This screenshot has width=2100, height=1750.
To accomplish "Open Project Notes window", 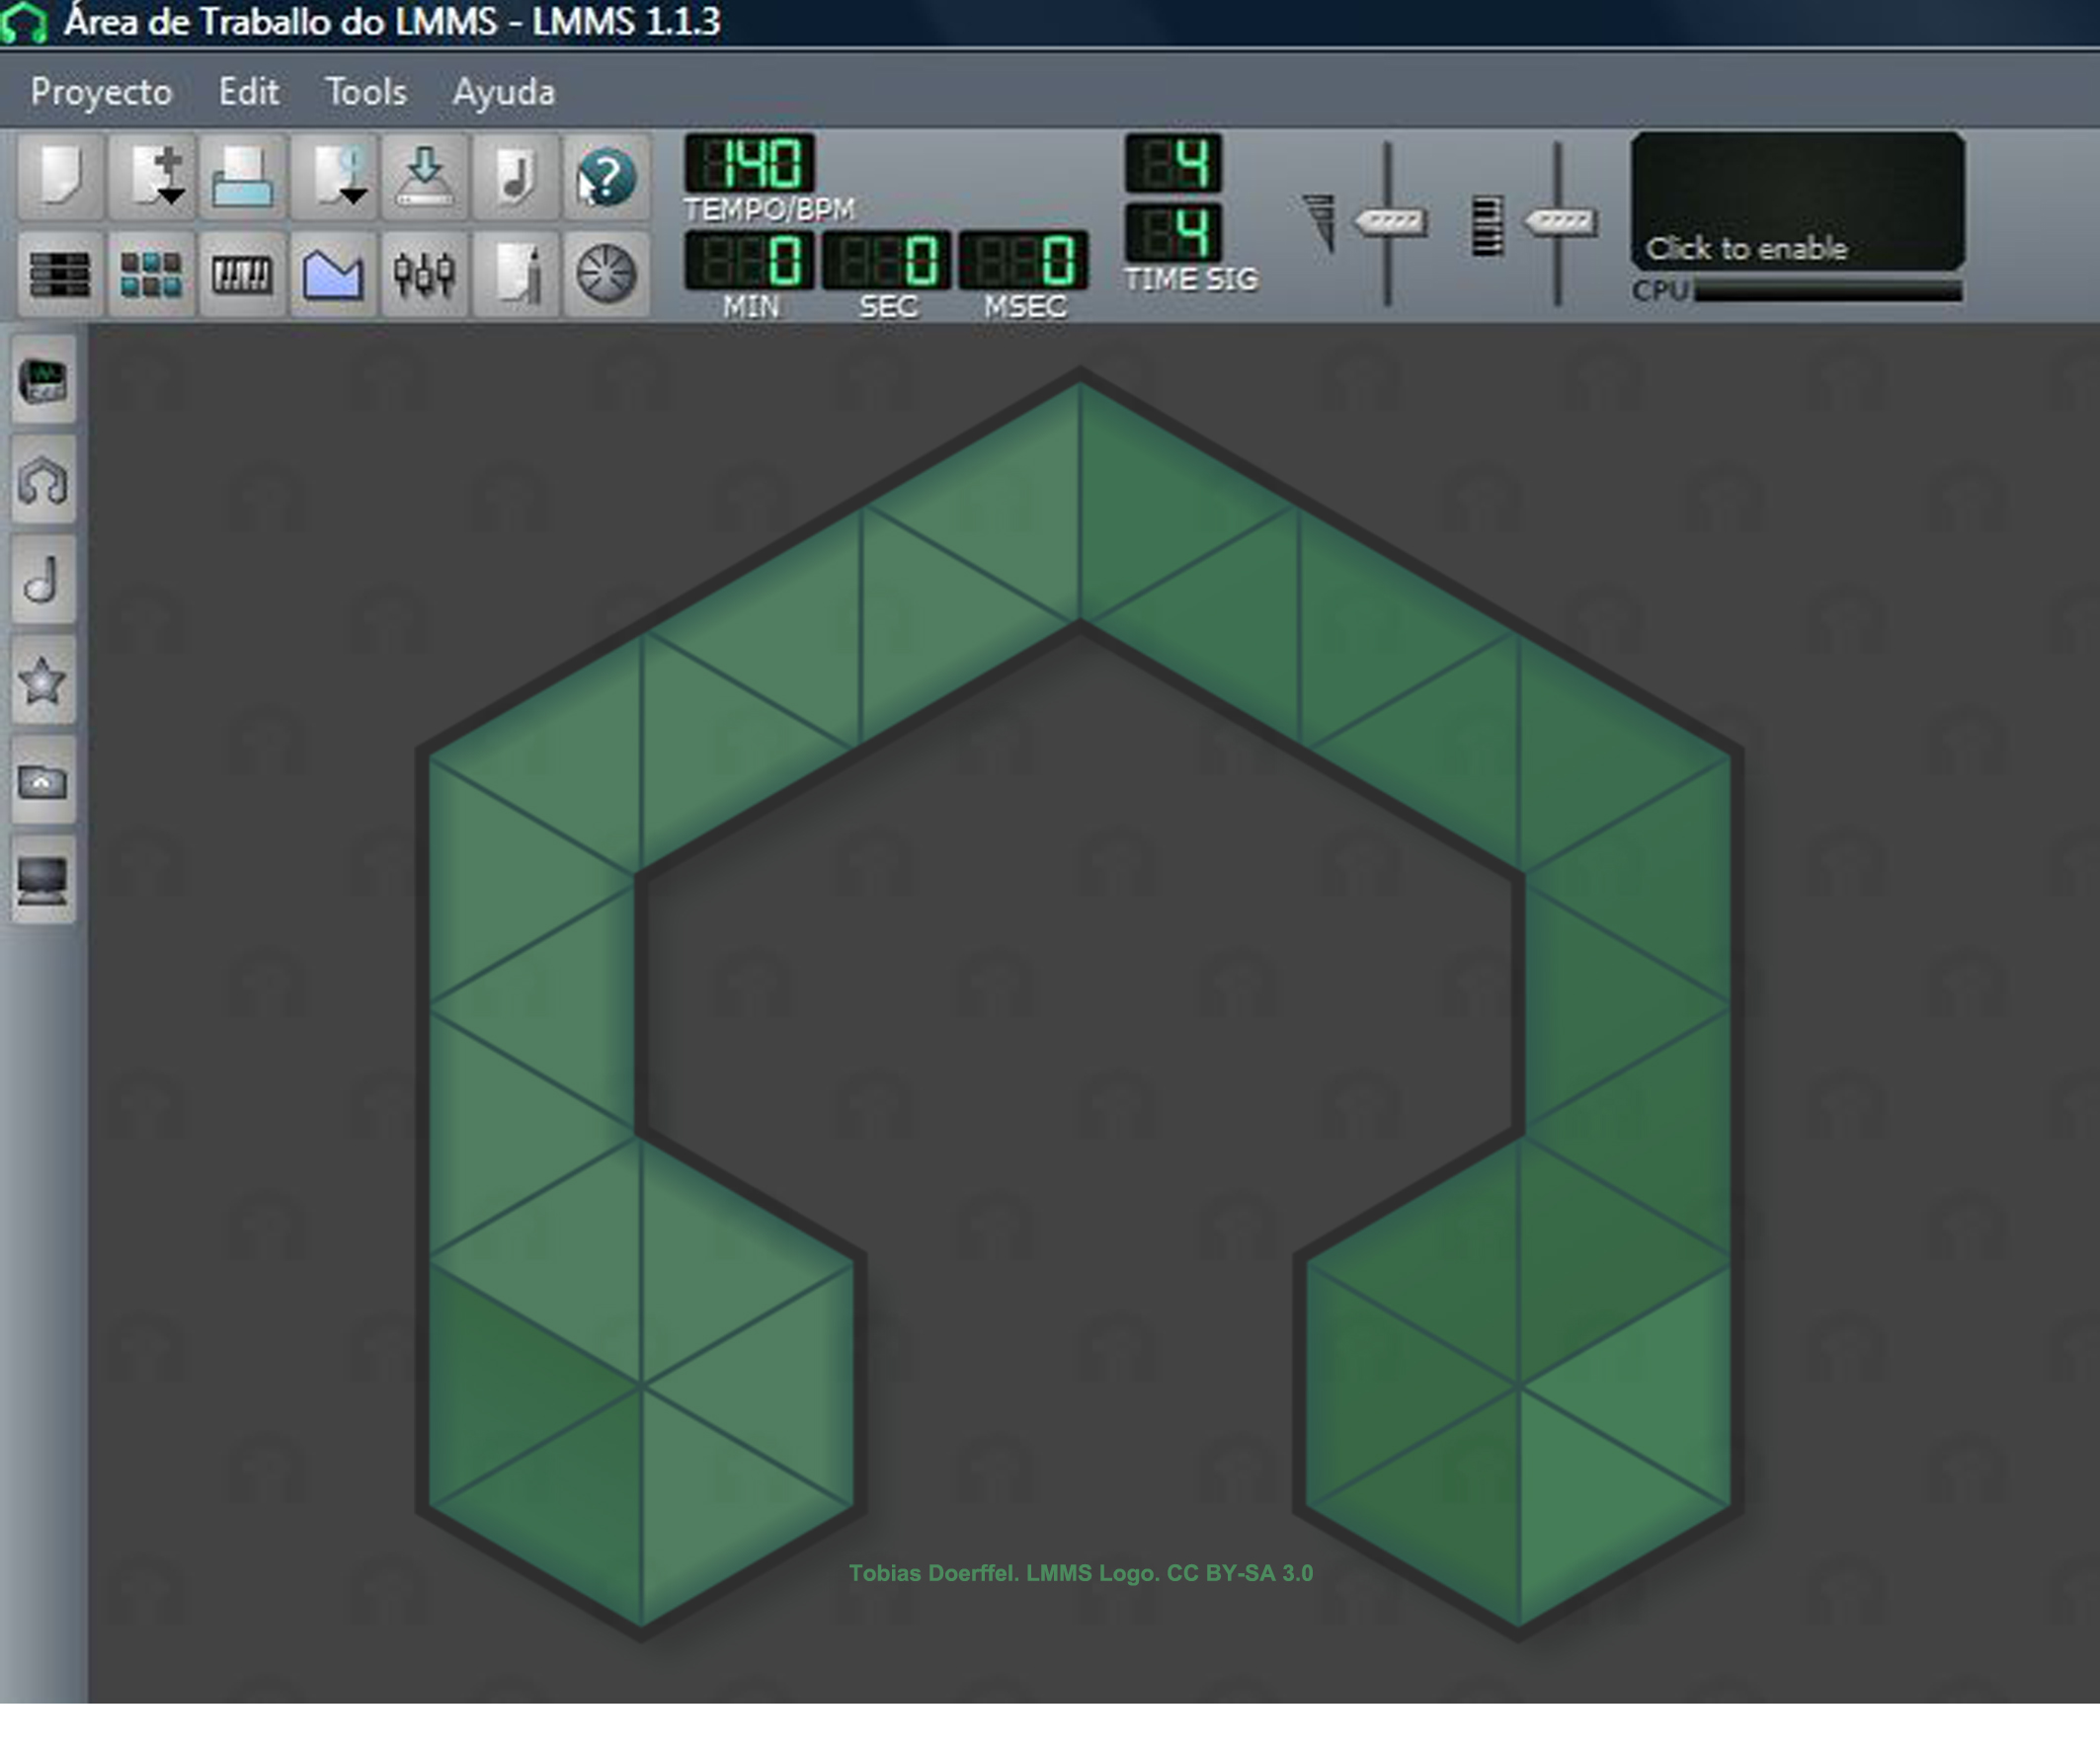I will click(x=515, y=274).
